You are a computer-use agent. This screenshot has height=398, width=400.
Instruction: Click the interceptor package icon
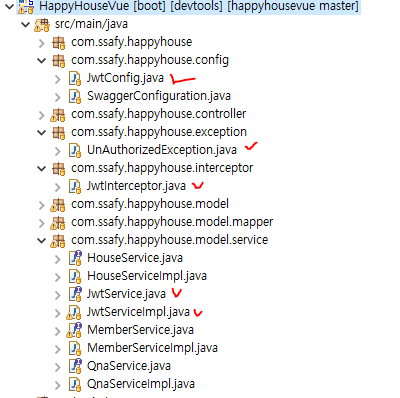[x=59, y=169]
